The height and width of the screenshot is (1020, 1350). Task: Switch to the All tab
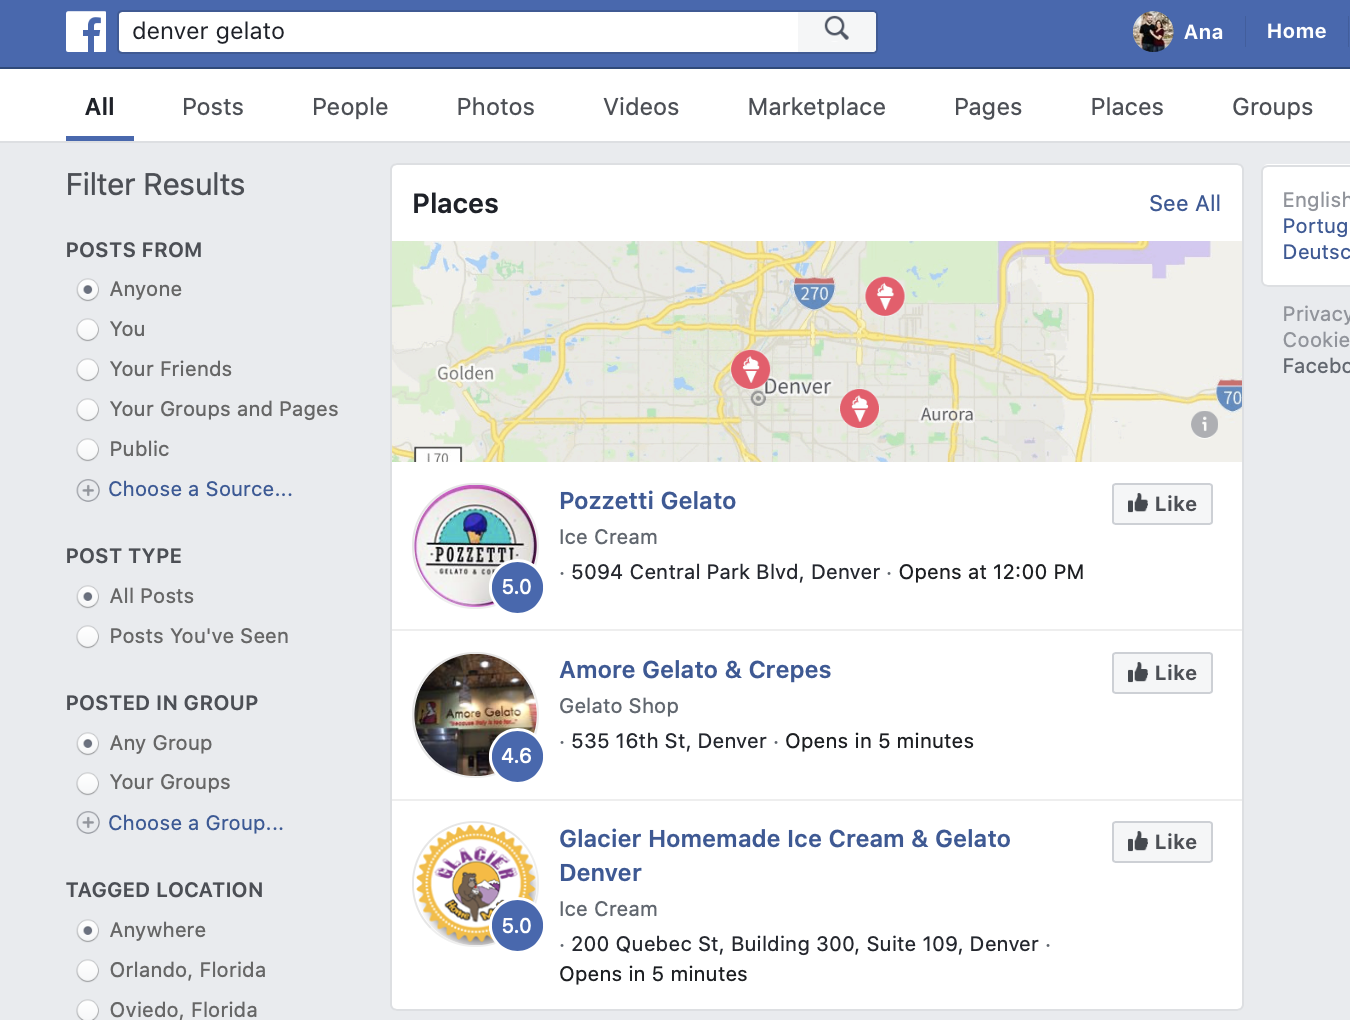100,107
